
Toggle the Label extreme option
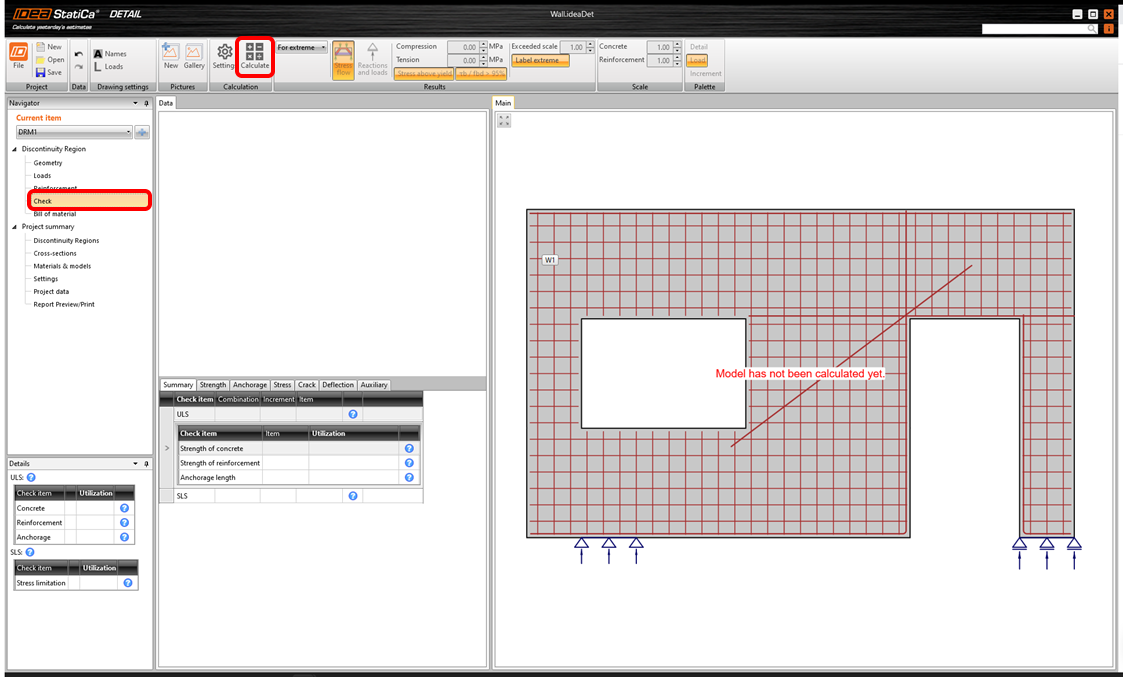[x=540, y=61]
